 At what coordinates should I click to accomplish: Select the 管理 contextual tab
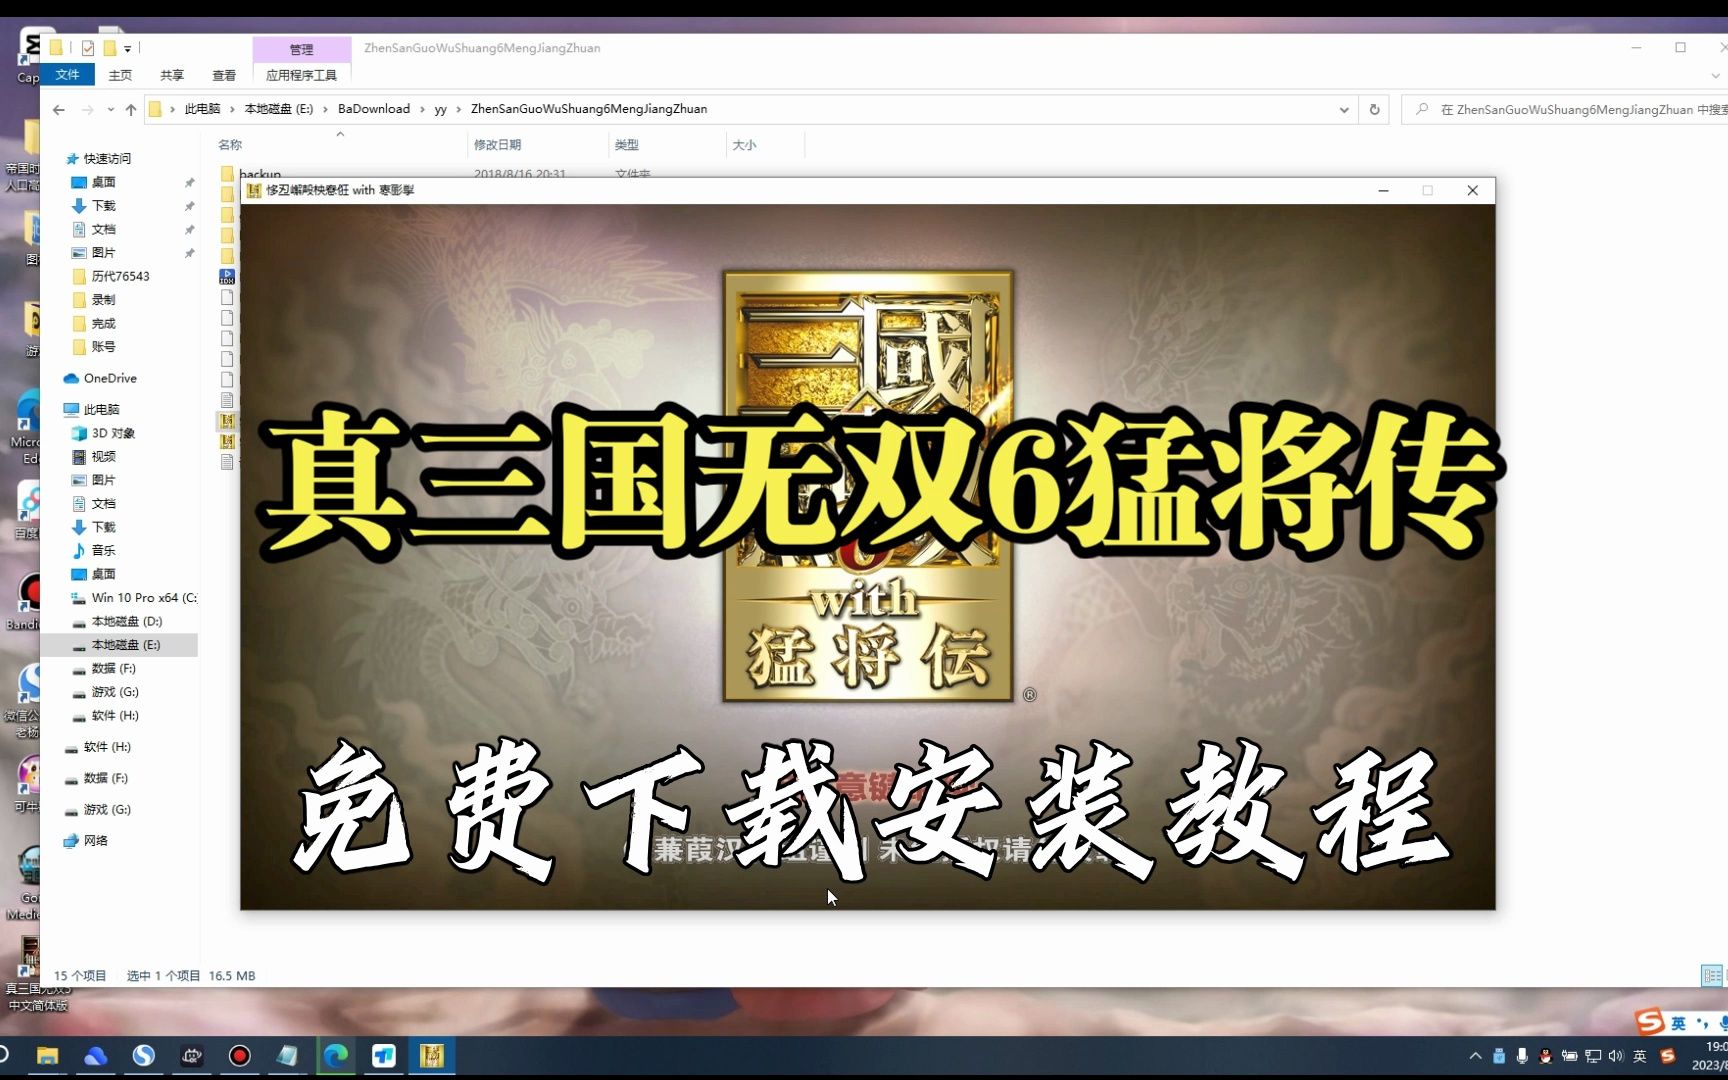[x=301, y=49]
